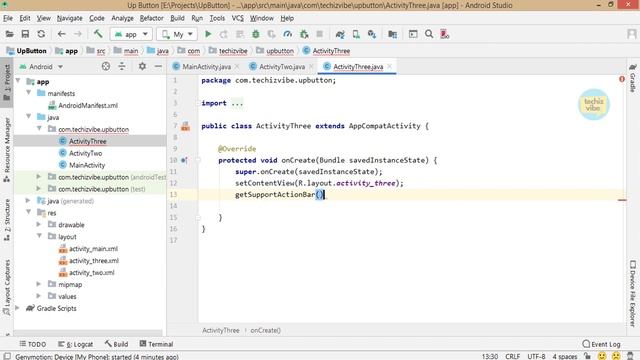Open the Profile app gauge icon
The width and height of the screenshot is (640, 360).
[288, 34]
